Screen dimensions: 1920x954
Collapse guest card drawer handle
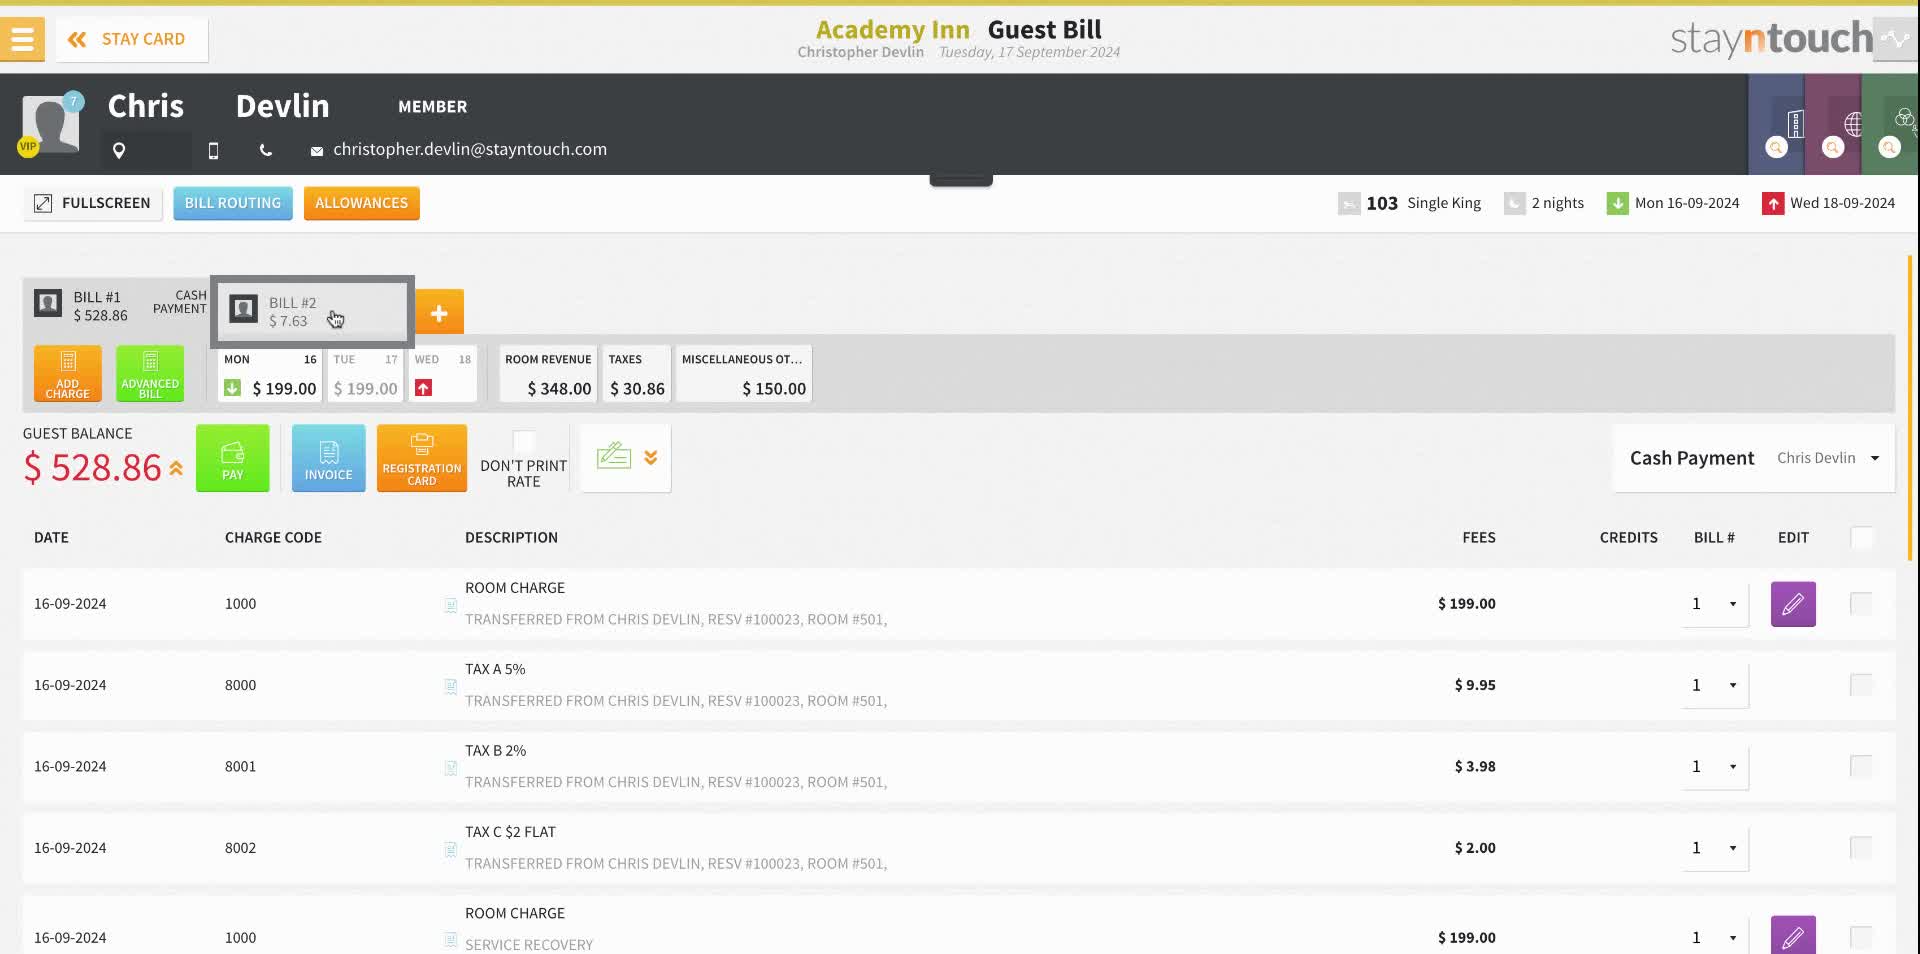[961, 181]
